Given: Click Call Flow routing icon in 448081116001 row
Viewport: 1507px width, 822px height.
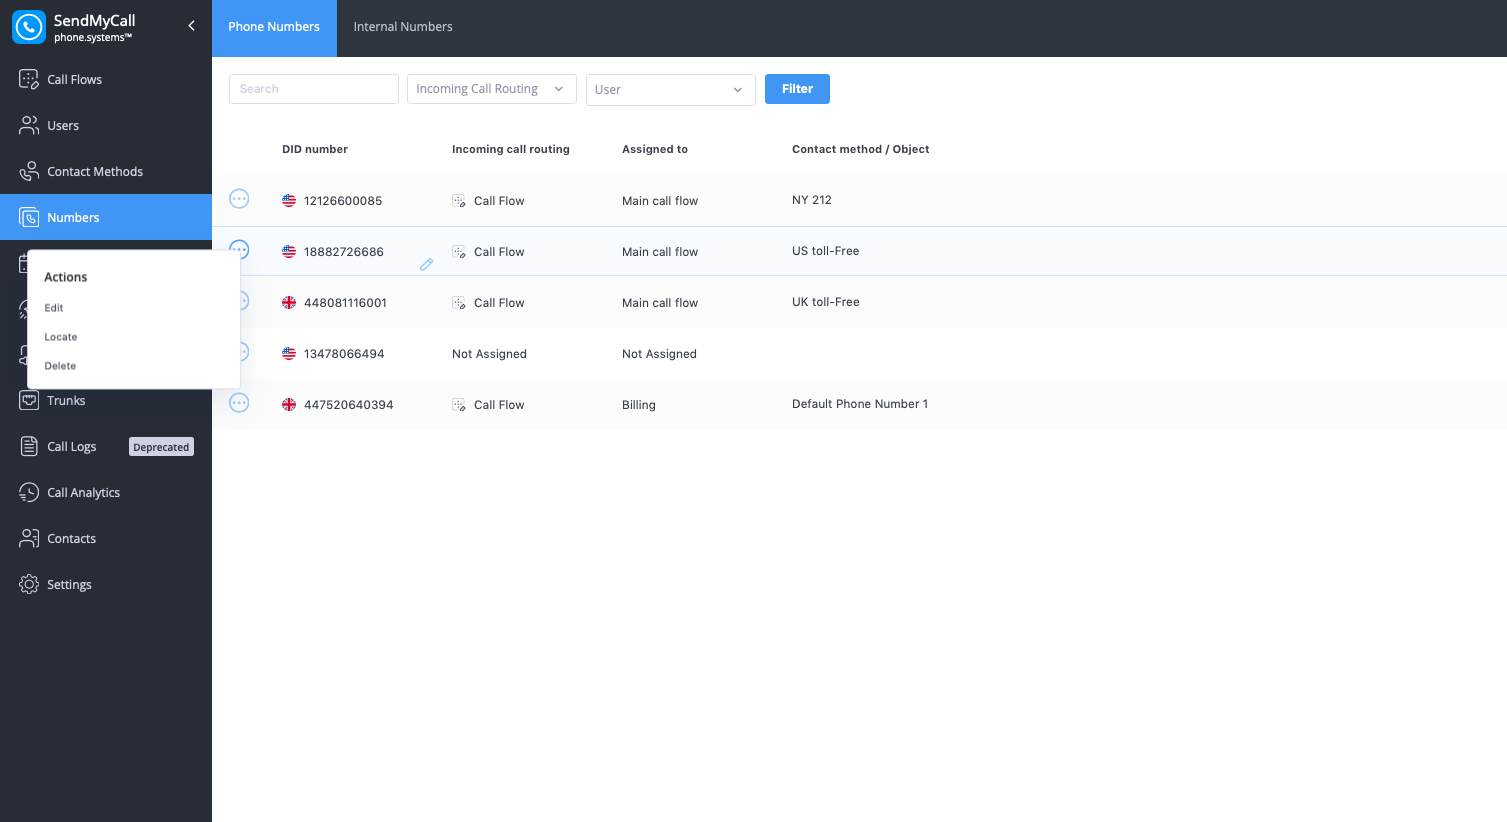Looking at the screenshot, I should [x=459, y=303].
